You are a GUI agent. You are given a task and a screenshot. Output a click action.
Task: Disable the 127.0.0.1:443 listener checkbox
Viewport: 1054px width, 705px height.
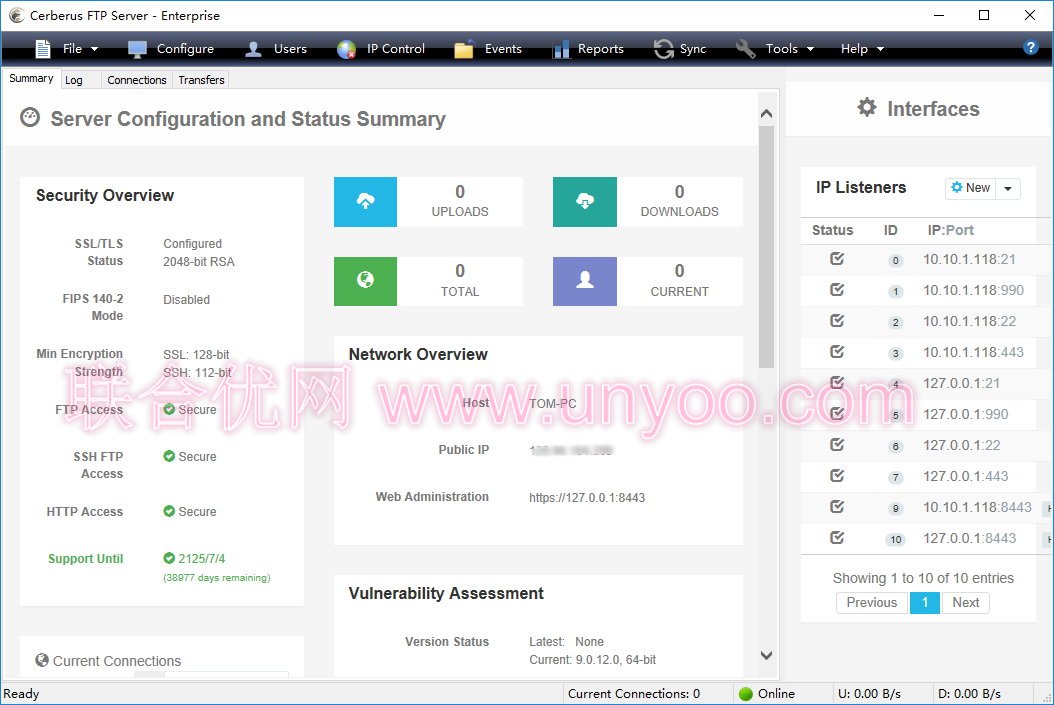pos(837,476)
